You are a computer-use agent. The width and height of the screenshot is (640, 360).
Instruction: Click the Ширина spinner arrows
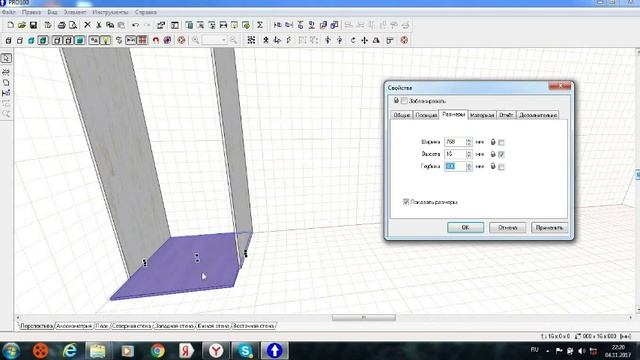pyautogui.click(x=469, y=142)
